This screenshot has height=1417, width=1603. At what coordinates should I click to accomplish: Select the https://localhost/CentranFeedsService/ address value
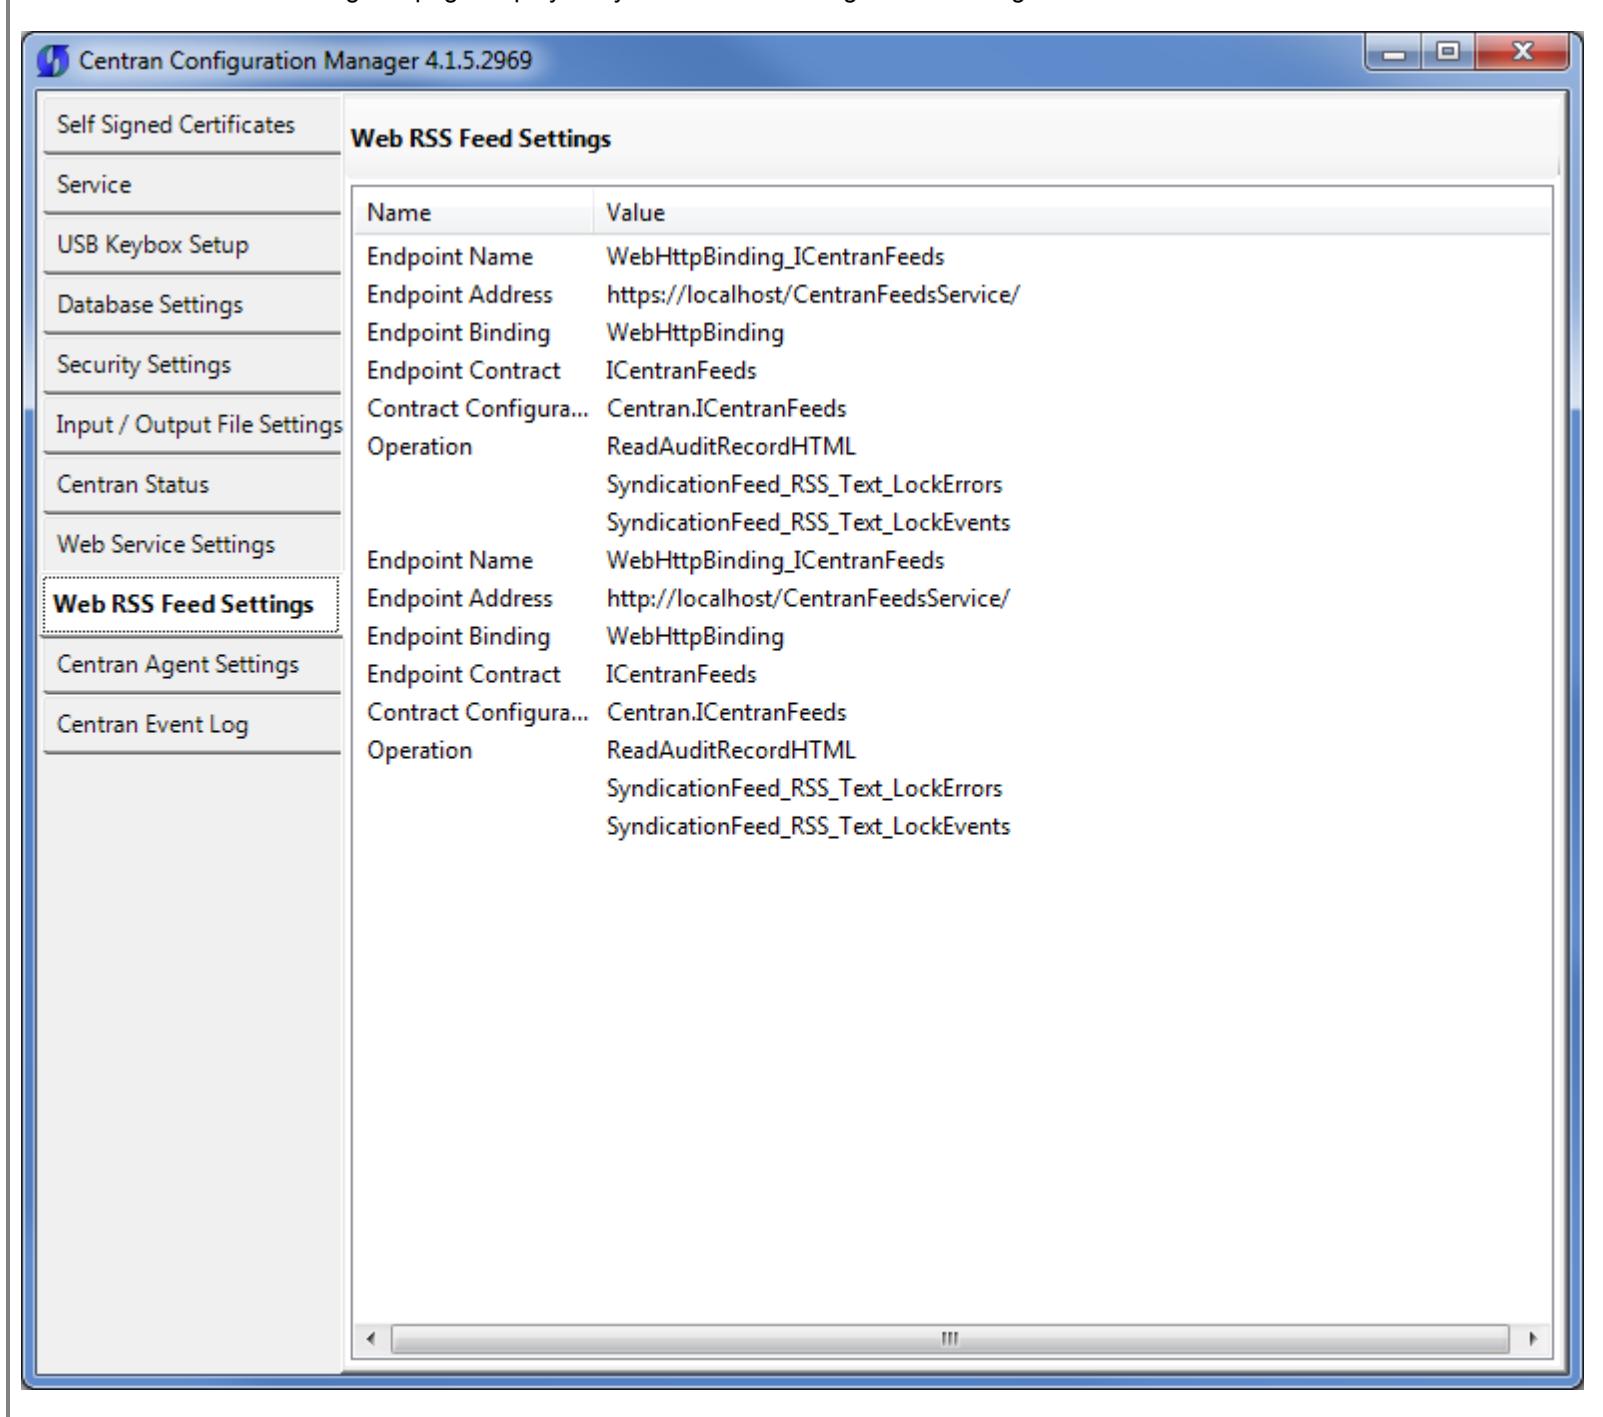click(813, 295)
